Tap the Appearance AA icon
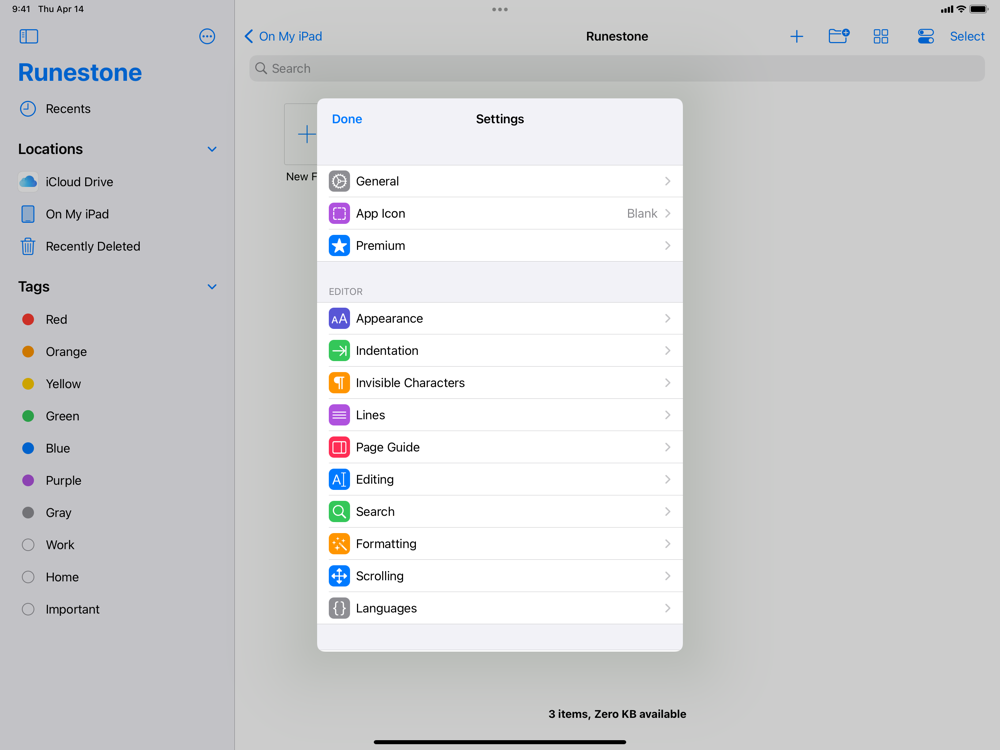The width and height of the screenshot is (1000, 750). 339,318
